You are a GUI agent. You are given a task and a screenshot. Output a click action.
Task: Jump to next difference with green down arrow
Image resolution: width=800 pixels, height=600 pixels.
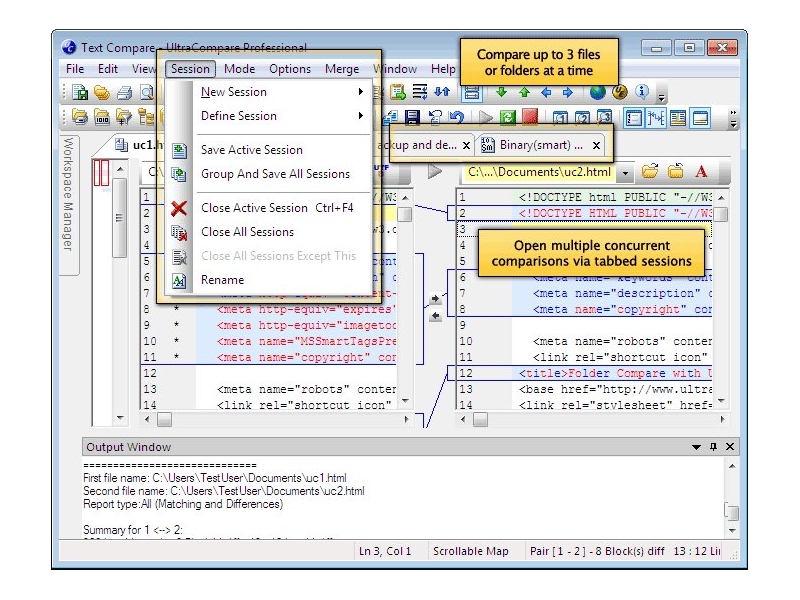point(502,92)
